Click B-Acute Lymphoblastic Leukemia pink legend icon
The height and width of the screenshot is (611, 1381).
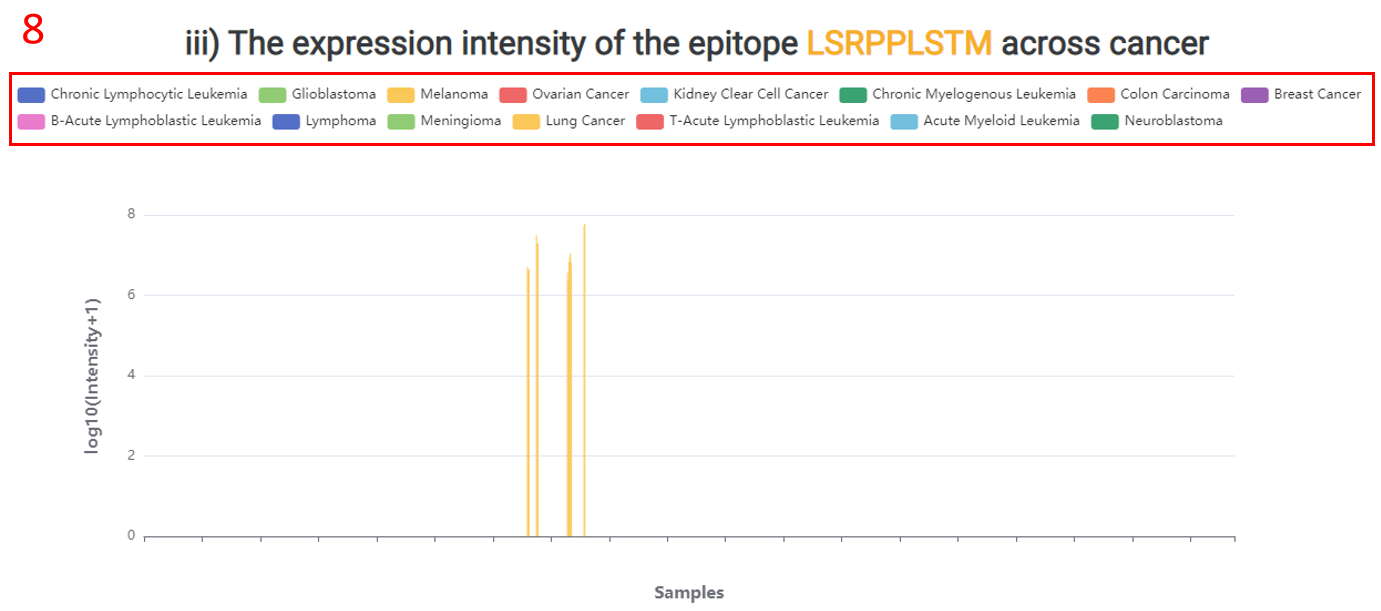pyautogui.click(x=31, y=121)
